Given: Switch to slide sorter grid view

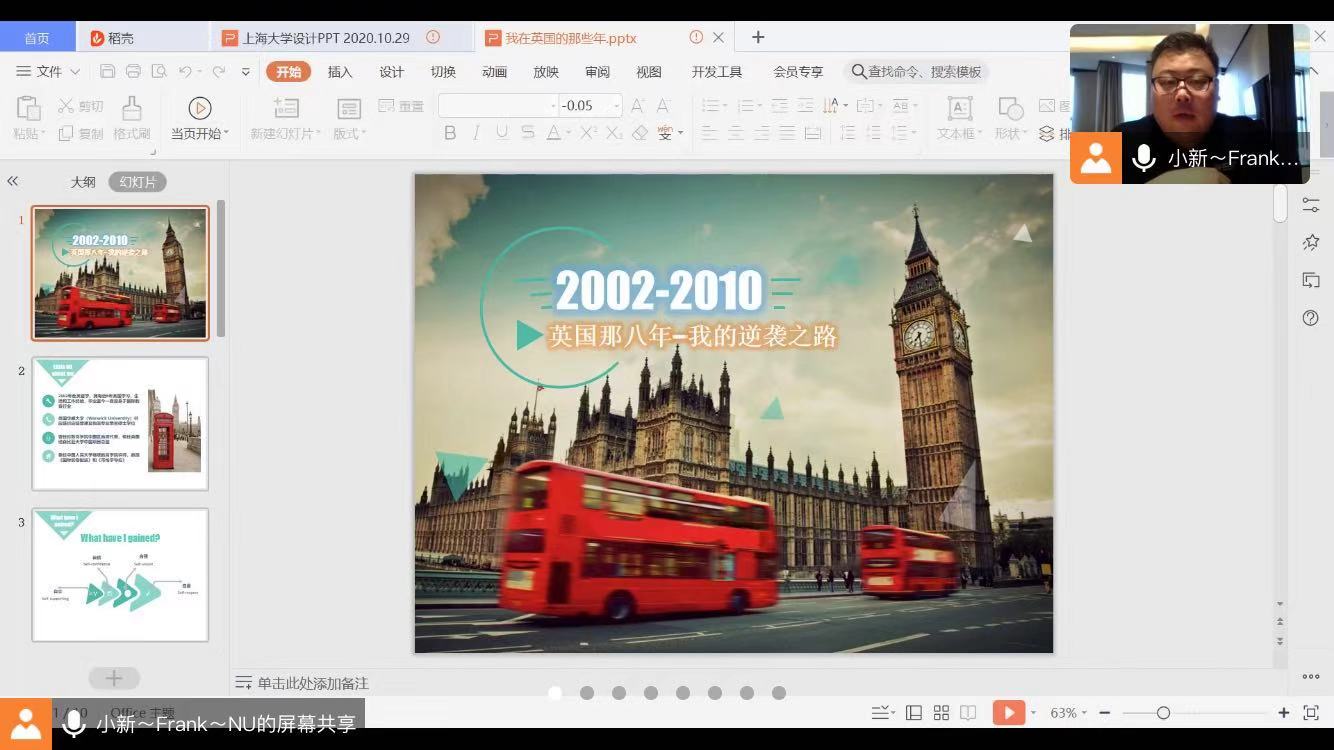Looking at the screenshot, I should (x=941, y=713).
